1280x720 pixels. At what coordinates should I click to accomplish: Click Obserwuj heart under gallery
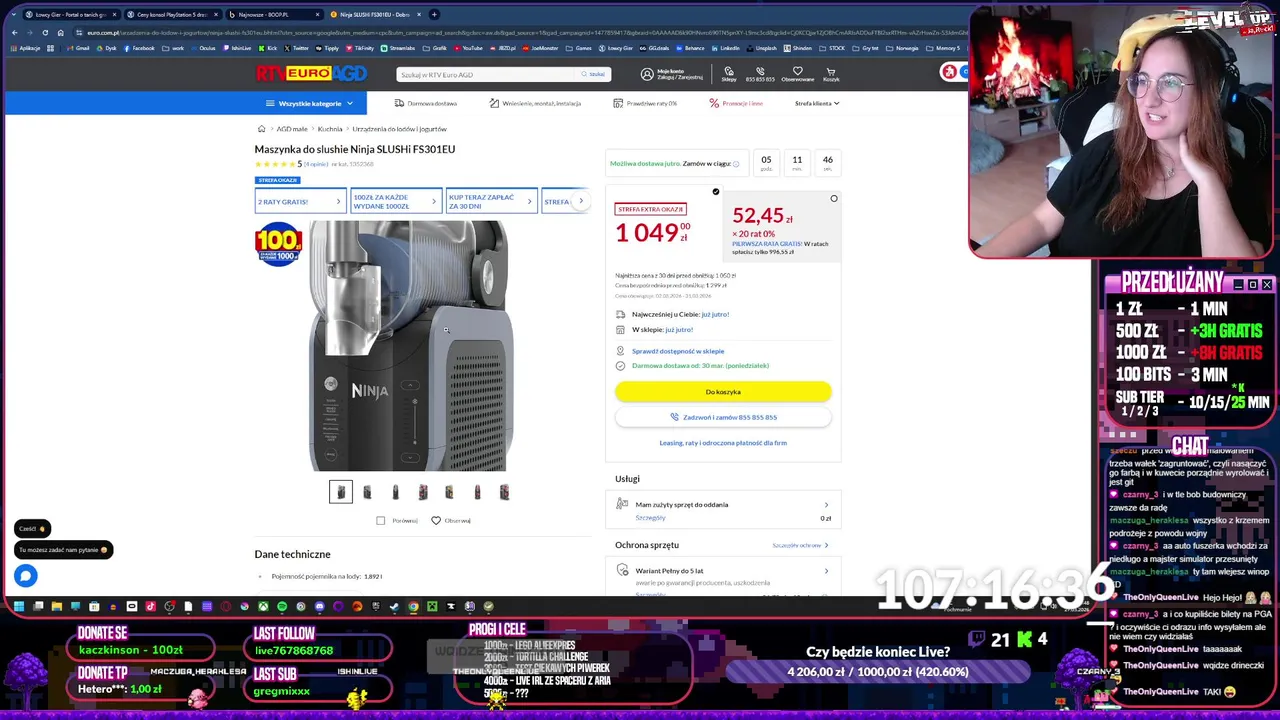[436, 520]
